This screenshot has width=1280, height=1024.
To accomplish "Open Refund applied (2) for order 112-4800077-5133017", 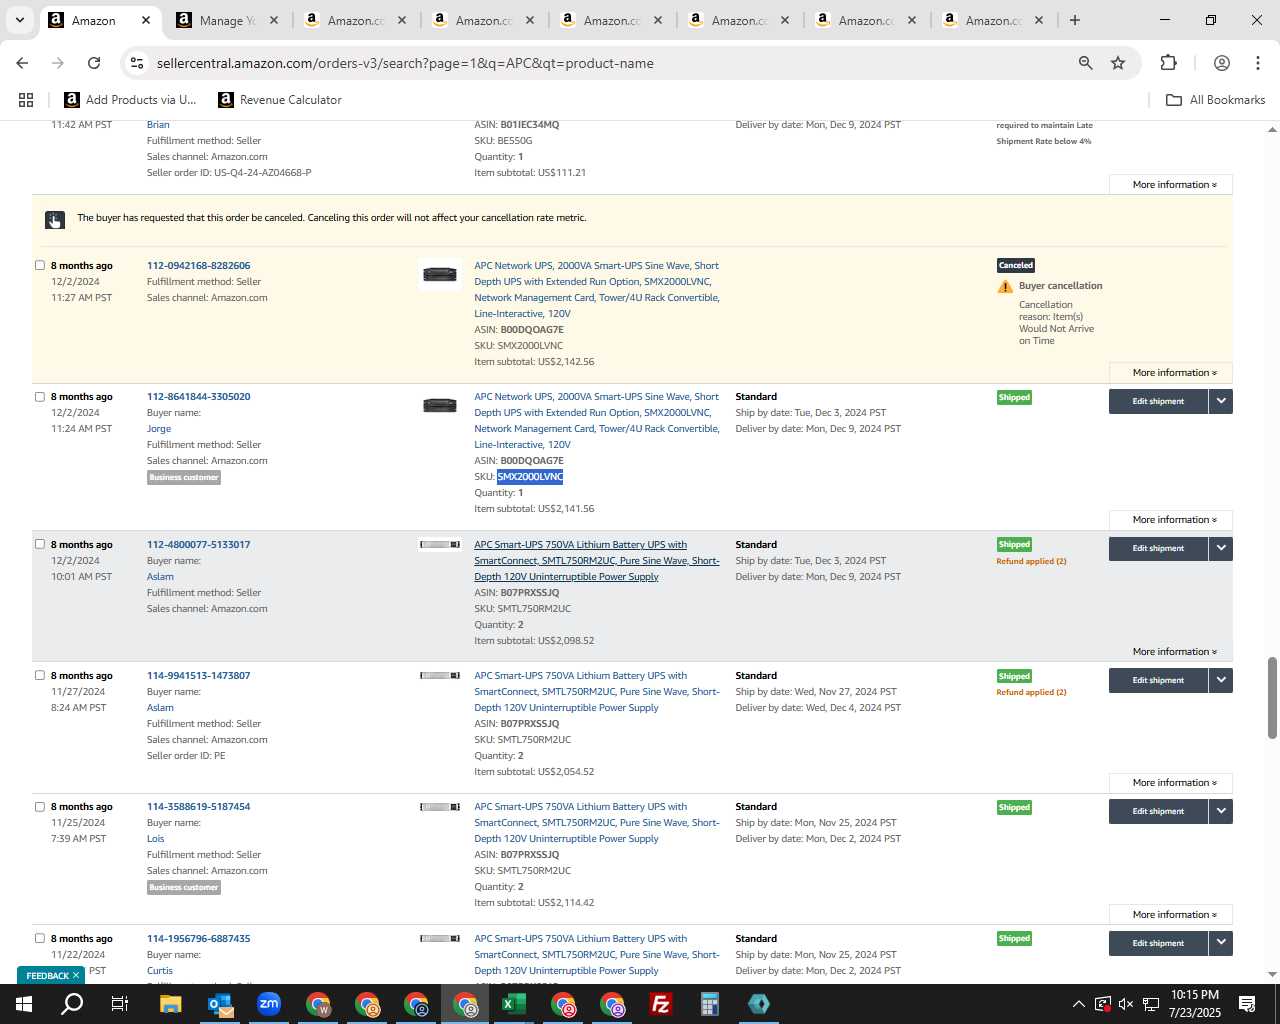I will pyautogui.click(x=1031, y=561).
